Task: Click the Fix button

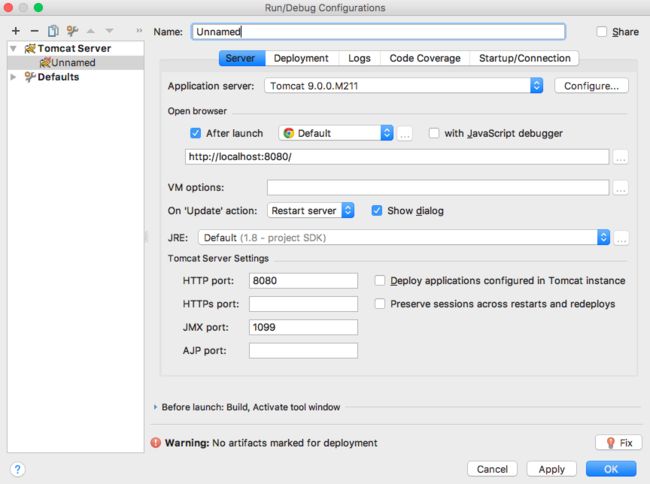Action: (x=618, y=443)
